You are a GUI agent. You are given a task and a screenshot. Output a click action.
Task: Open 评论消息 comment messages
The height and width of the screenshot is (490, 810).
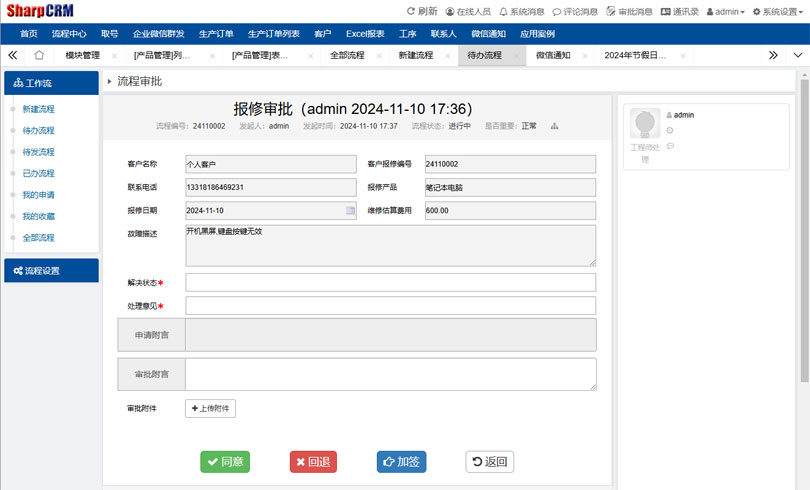575,11
